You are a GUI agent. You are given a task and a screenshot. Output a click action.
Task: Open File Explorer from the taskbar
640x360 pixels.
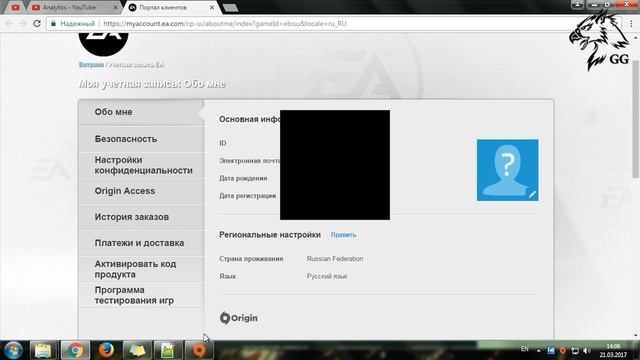(x=43, y=350)
